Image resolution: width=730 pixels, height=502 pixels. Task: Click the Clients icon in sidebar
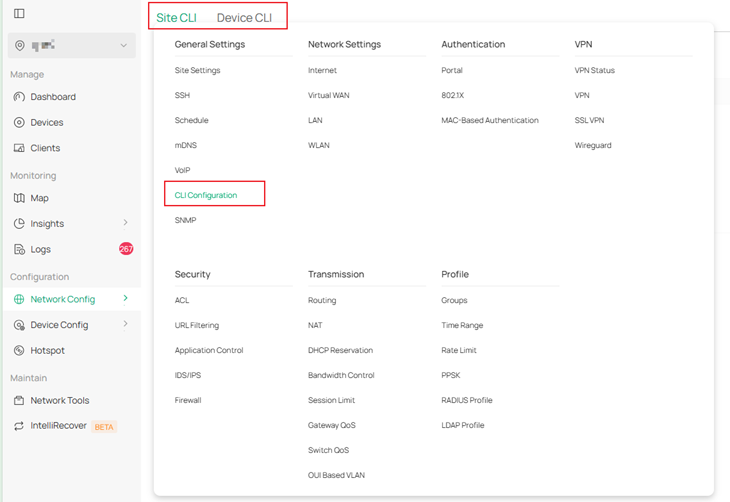(x=19, y=148)
